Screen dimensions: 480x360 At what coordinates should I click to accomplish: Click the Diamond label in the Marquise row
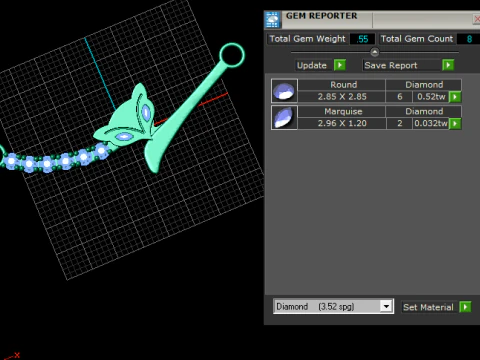[x=424, y=111]
